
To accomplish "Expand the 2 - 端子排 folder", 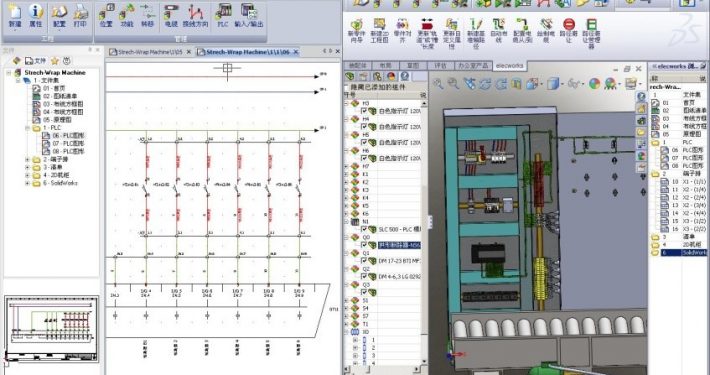I will click(x=27, y=159).
